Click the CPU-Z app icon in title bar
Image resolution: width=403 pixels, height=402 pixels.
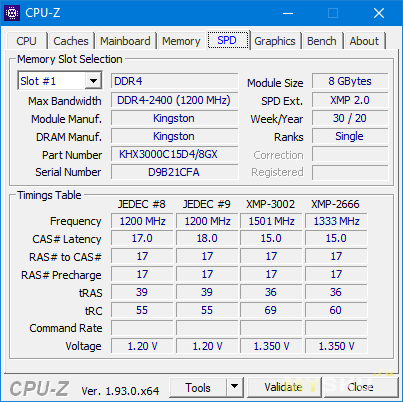tap(12, 13)
